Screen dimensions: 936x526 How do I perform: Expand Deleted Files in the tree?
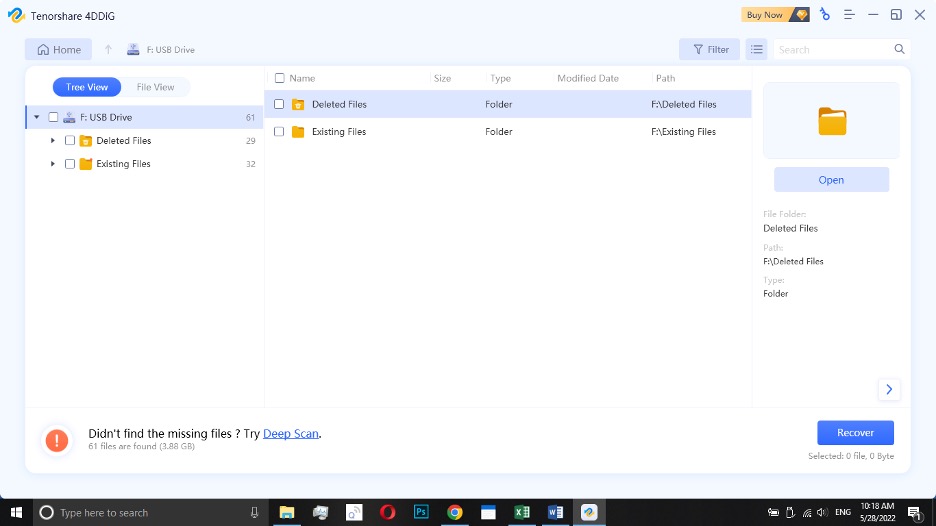point(53,140)
